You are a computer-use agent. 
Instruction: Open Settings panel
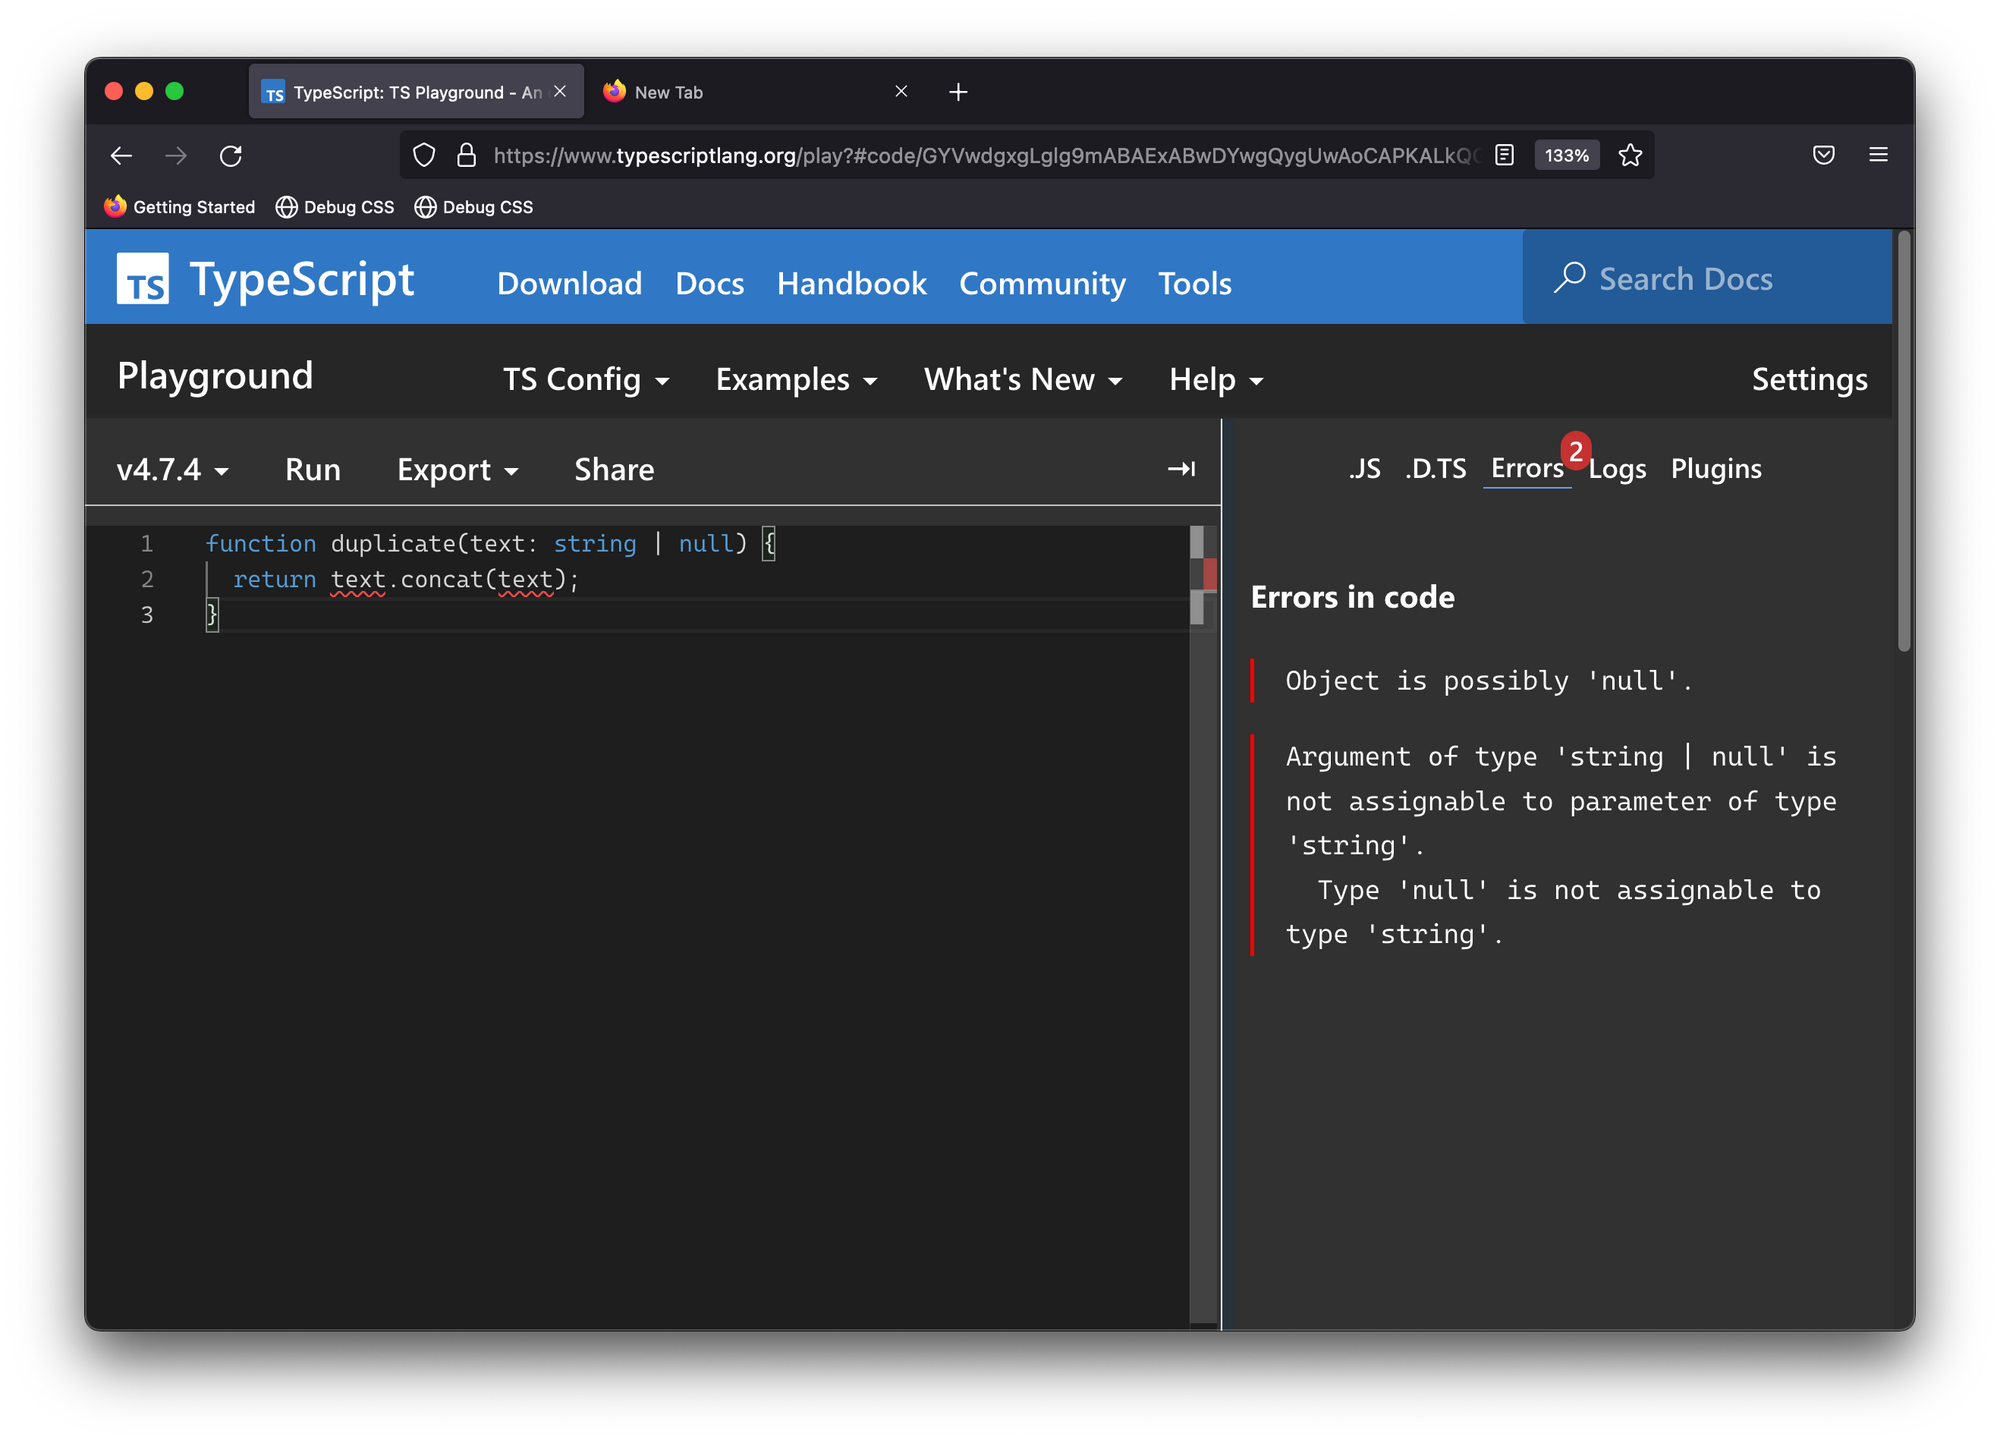[1807, 377]
